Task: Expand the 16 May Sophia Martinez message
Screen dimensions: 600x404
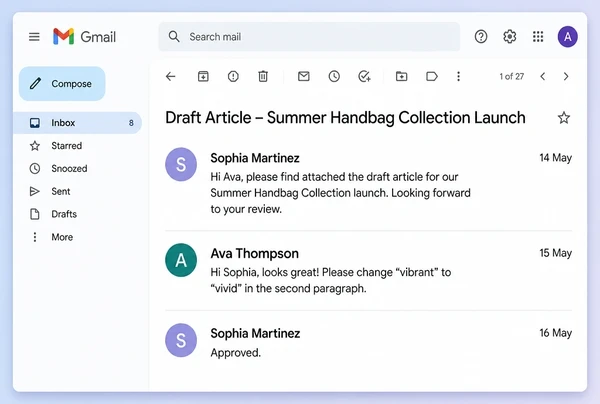Action: (368, 342)
